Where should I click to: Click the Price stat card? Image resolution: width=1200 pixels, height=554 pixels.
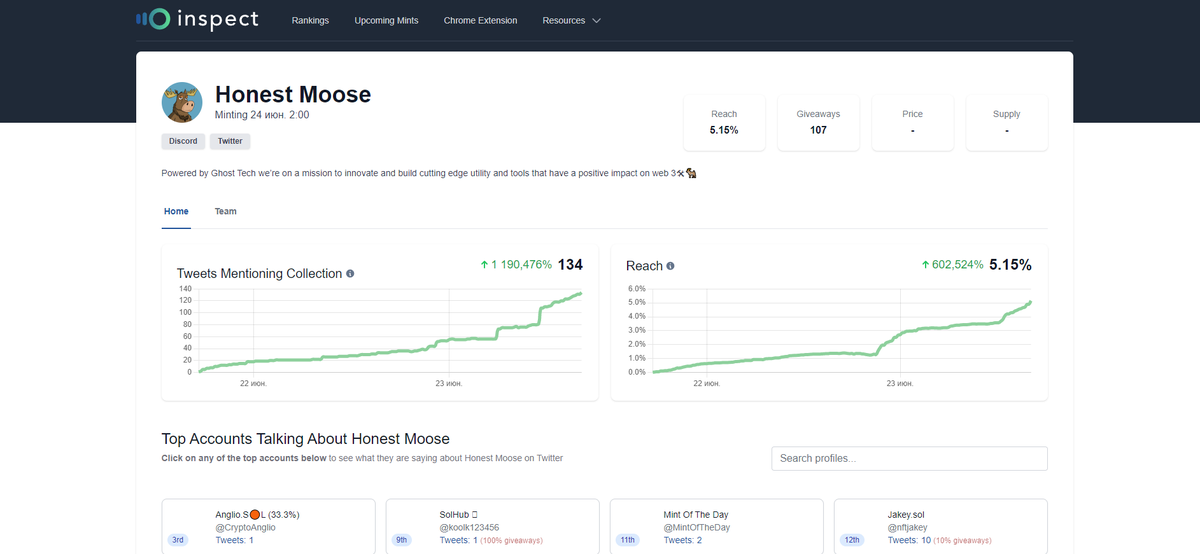(912, 123)
